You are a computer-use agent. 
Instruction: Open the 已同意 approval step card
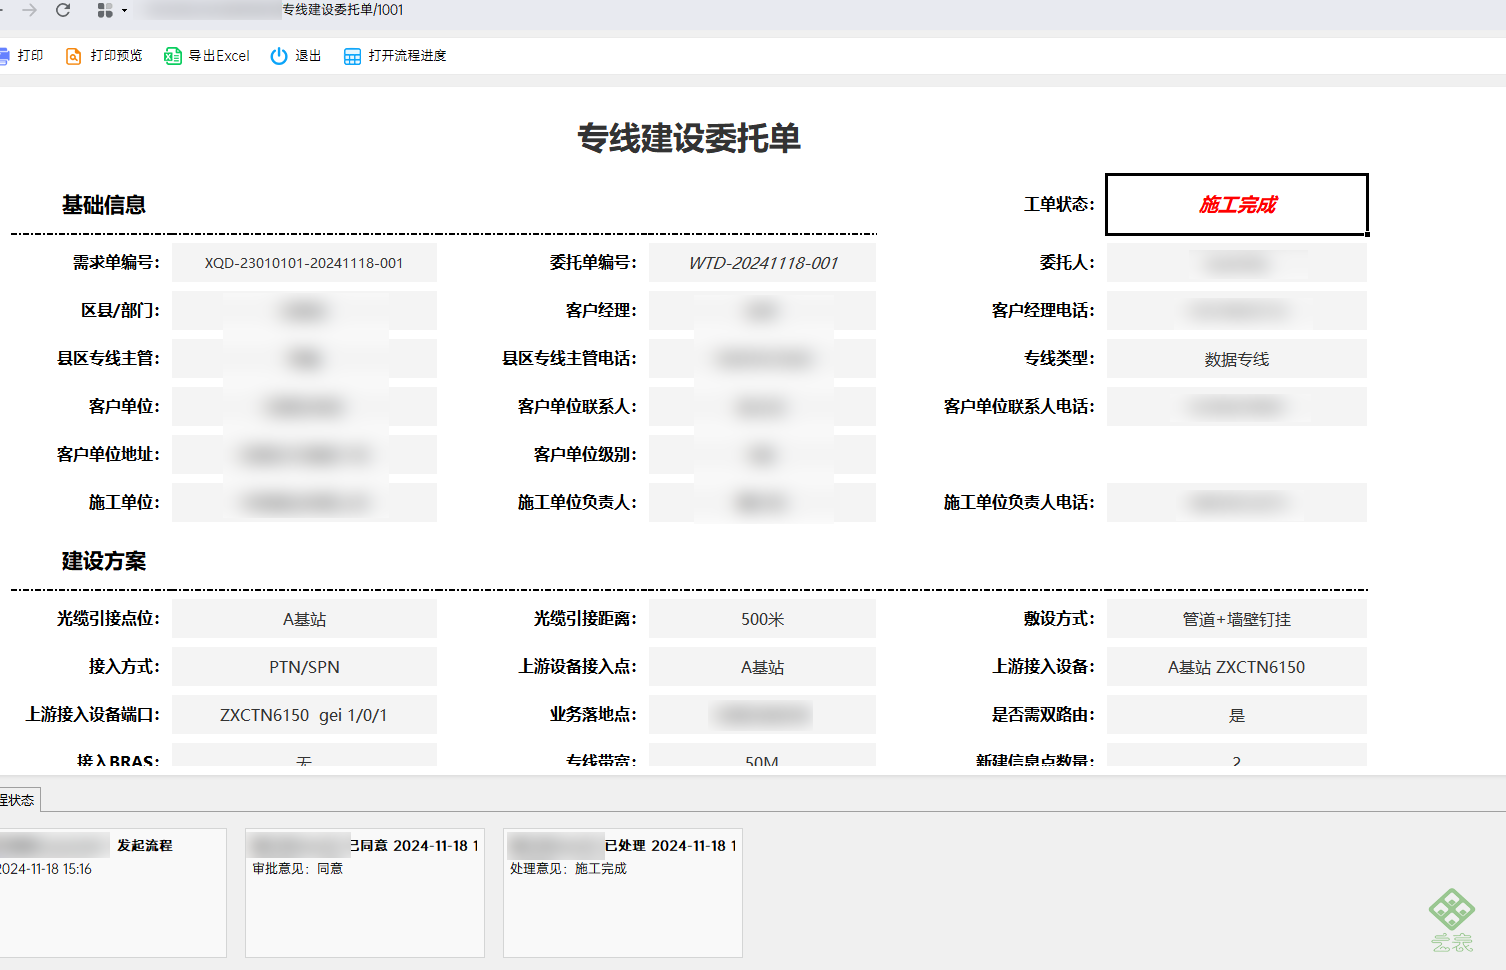tap(365, 892)
